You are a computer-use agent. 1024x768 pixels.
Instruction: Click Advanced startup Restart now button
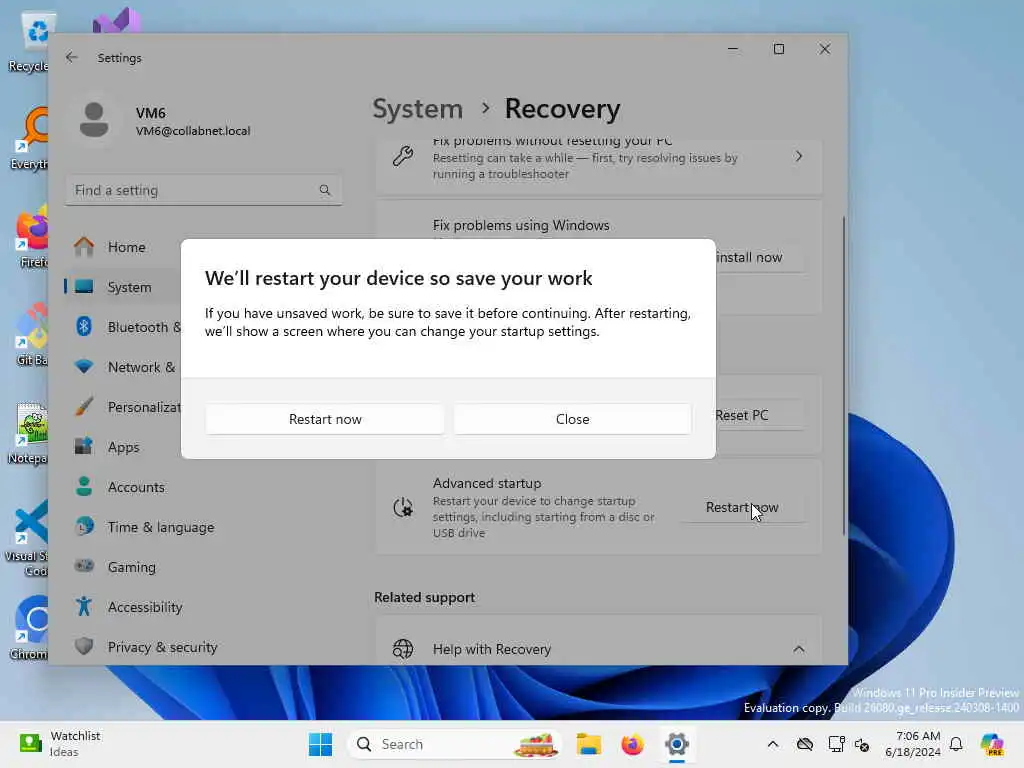coord(741,507)
